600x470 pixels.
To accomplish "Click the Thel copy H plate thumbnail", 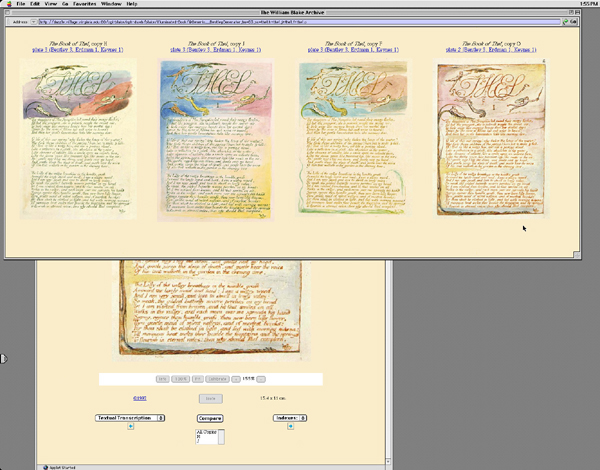I will 78,139.
